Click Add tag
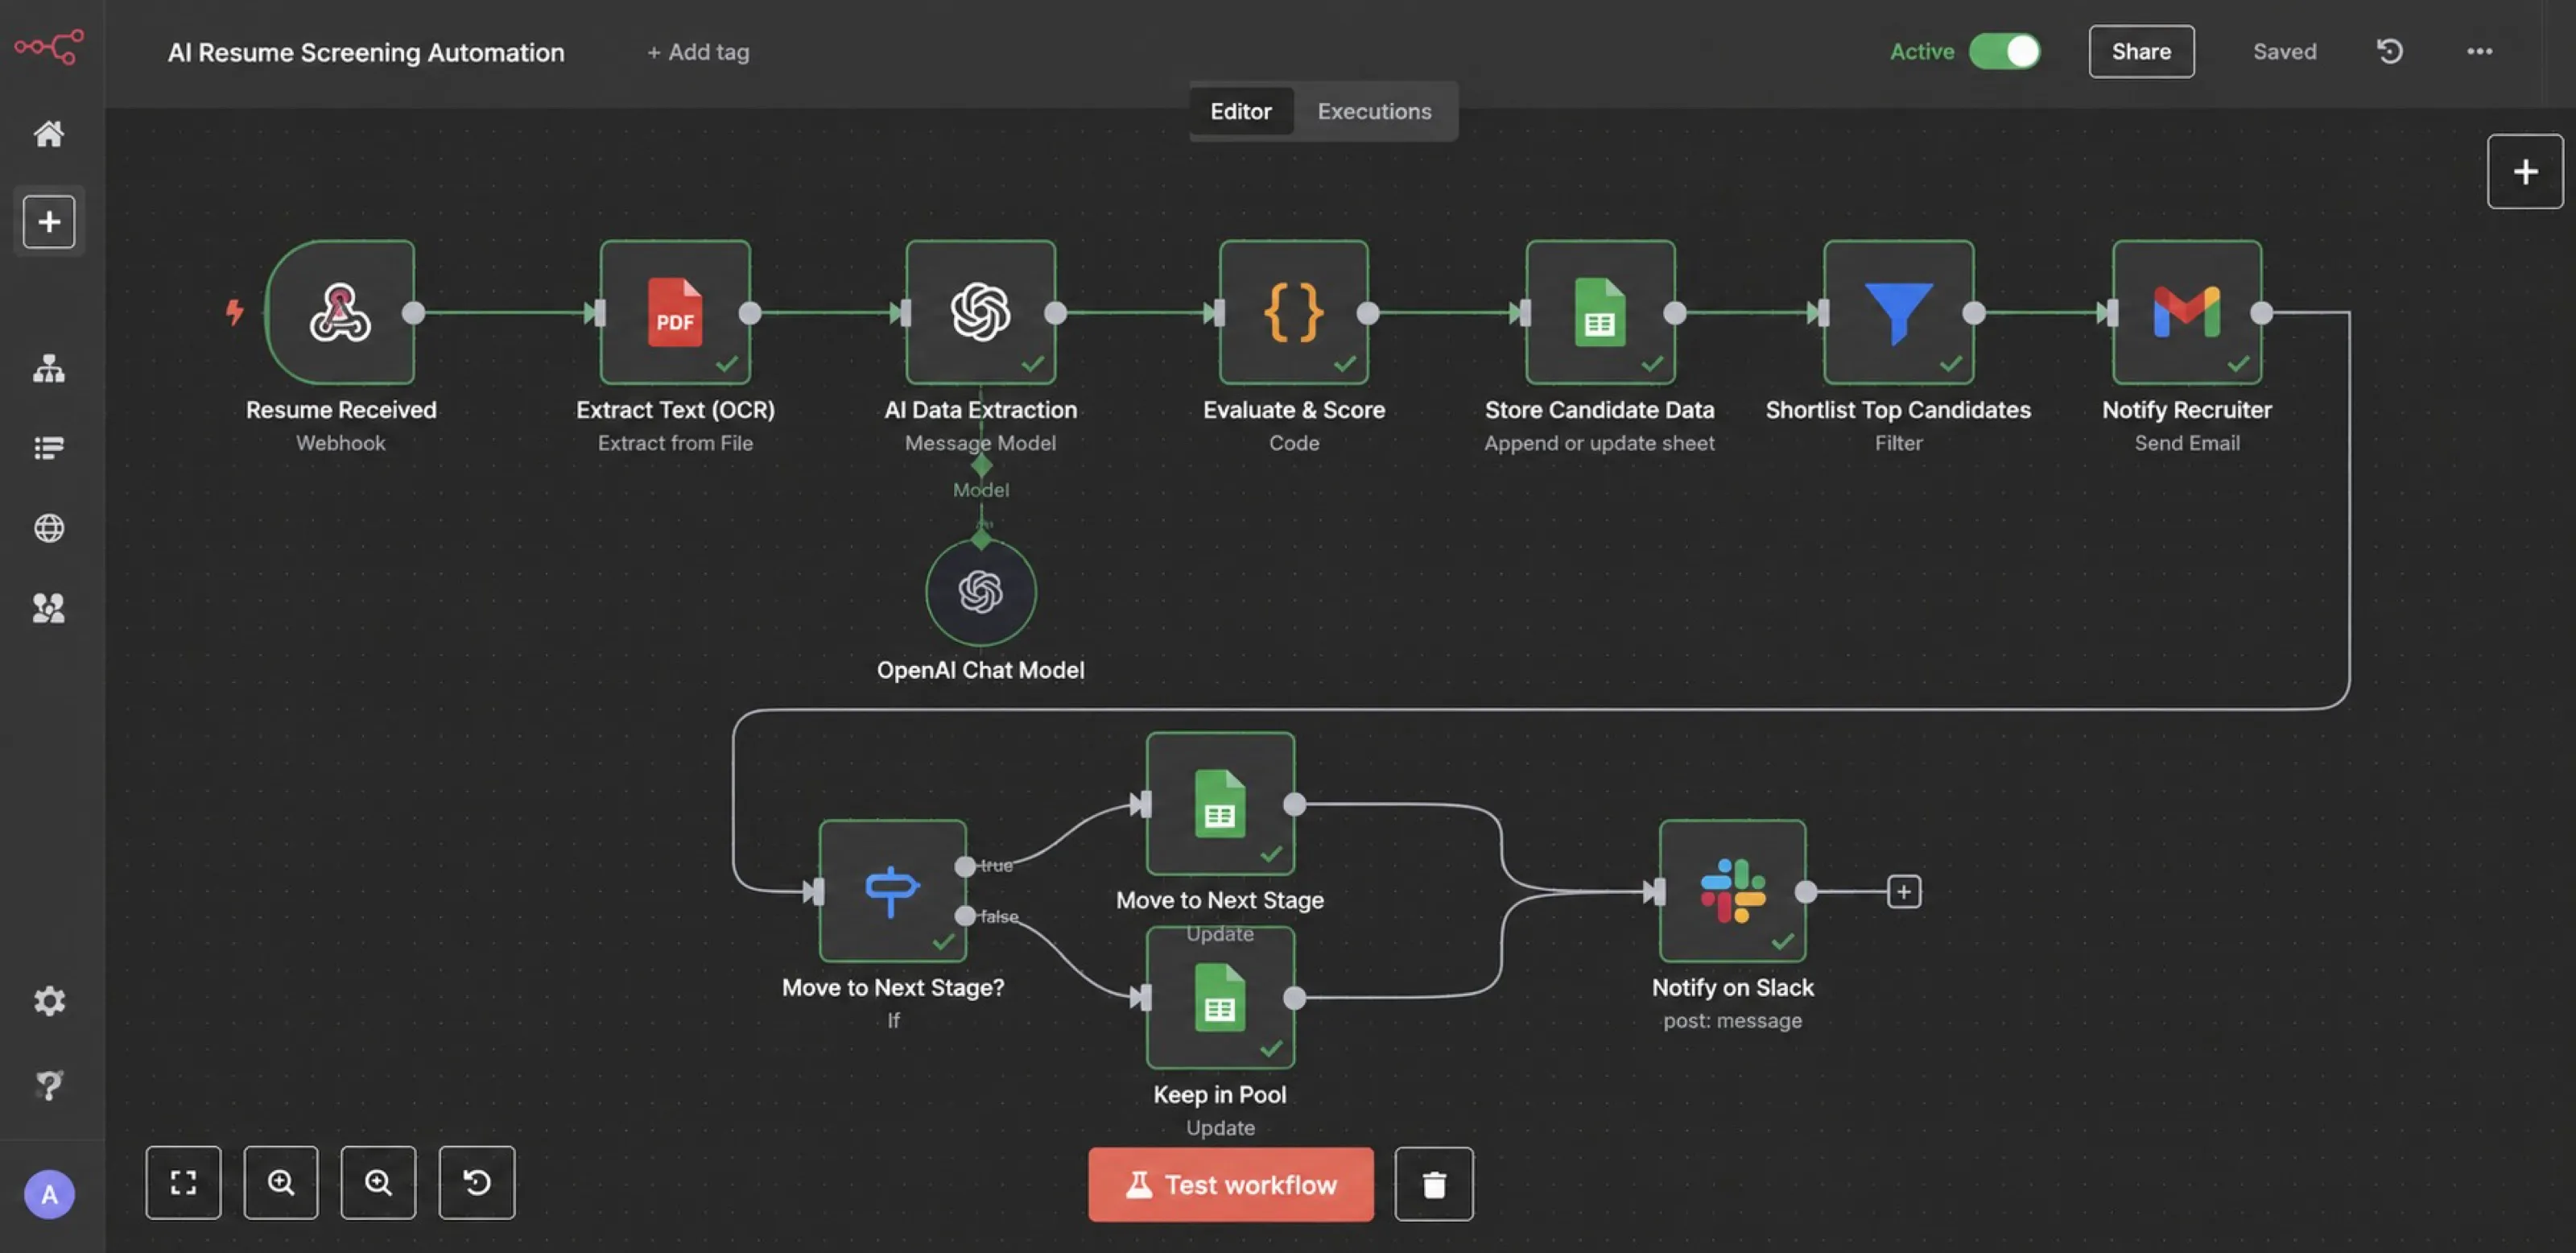Image resolution: width=2576 pixels, height=1253 pixels. coord(698,52)
